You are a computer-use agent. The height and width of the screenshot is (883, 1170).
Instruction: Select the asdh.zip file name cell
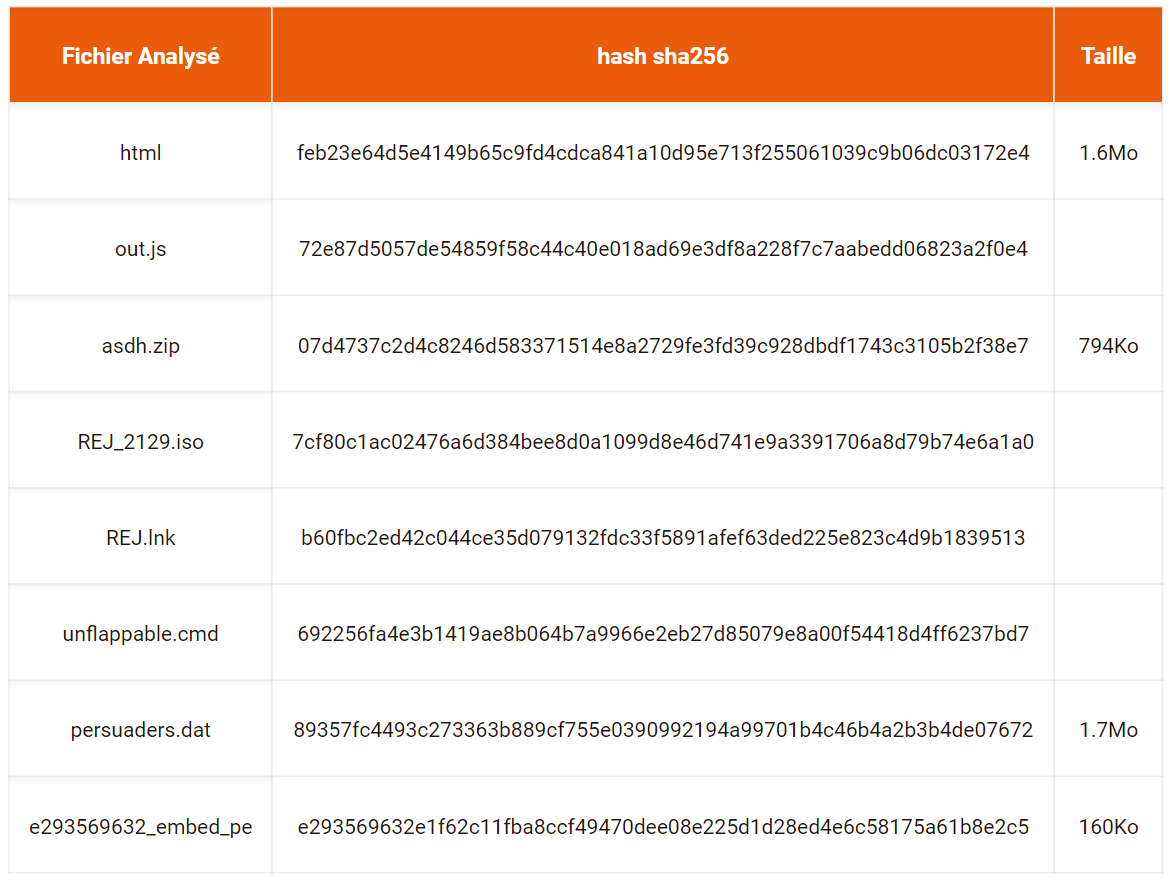tap(140, 346)
